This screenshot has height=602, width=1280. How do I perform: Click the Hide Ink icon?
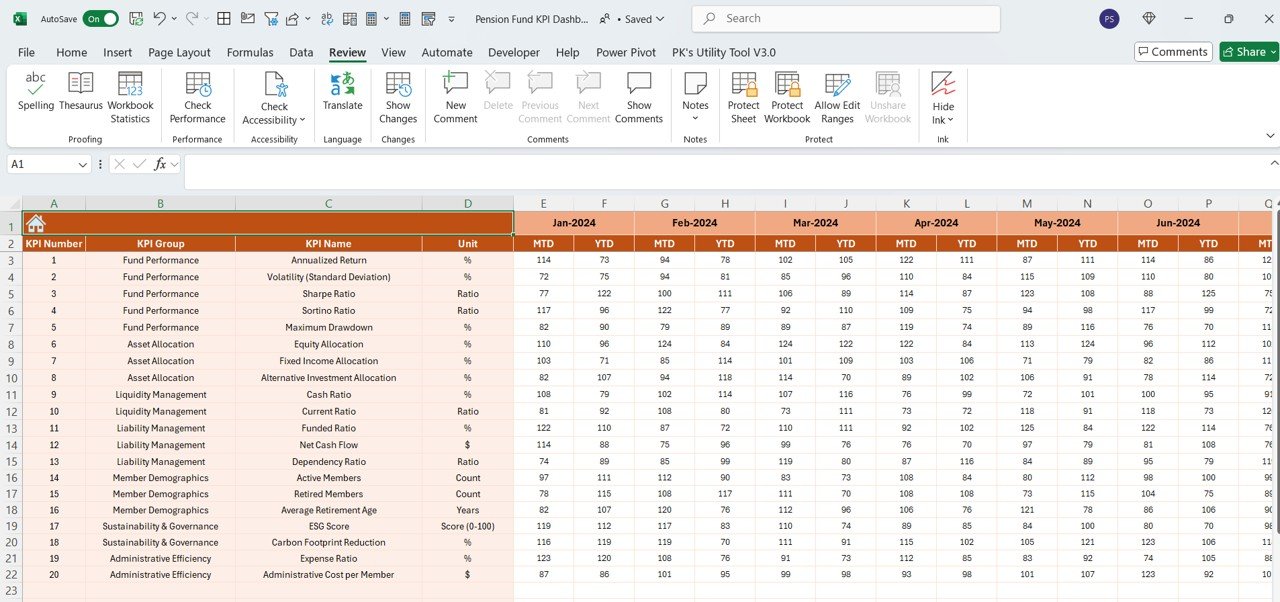tap(943, 84)
